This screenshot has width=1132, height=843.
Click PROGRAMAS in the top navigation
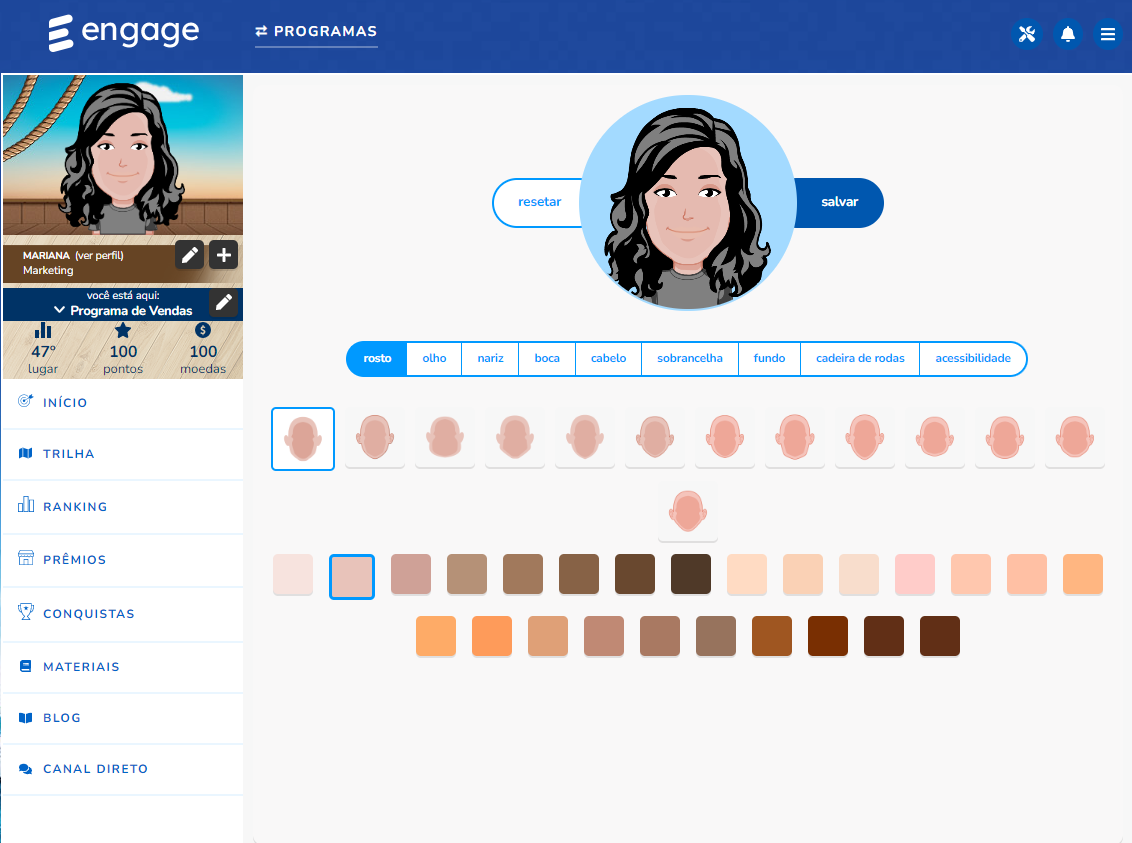click(316, 31)
